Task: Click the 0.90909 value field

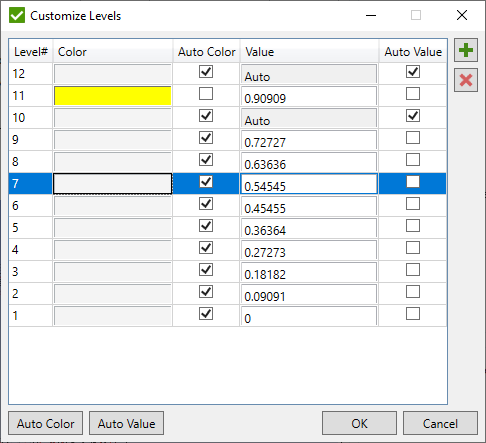Action: click(309, 96)
